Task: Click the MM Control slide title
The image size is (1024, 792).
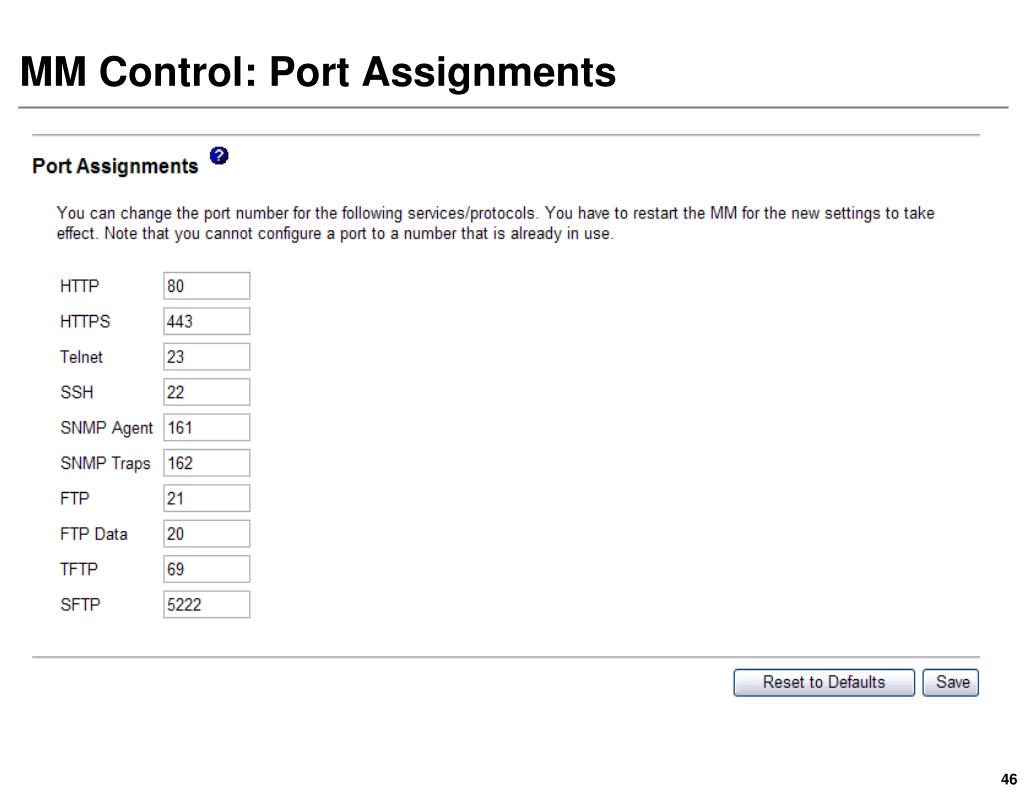Action: pyautogui.click(x=318, y=72)
